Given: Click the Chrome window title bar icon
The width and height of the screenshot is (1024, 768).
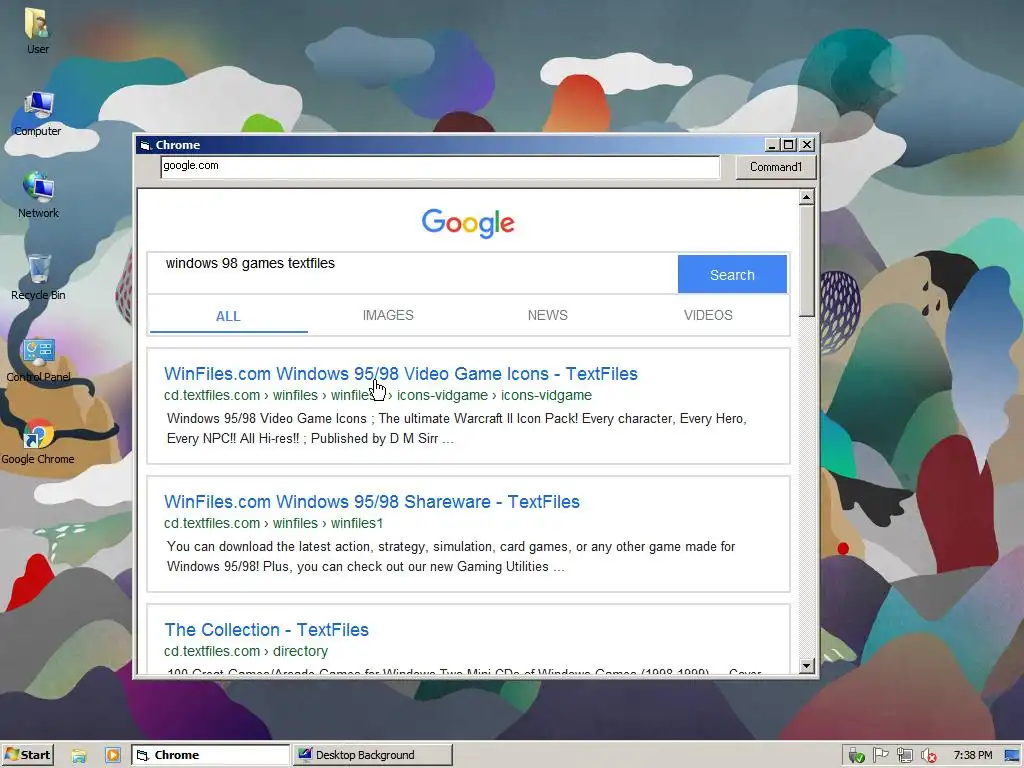Looking at the screenshot, I should click(145, 145).
